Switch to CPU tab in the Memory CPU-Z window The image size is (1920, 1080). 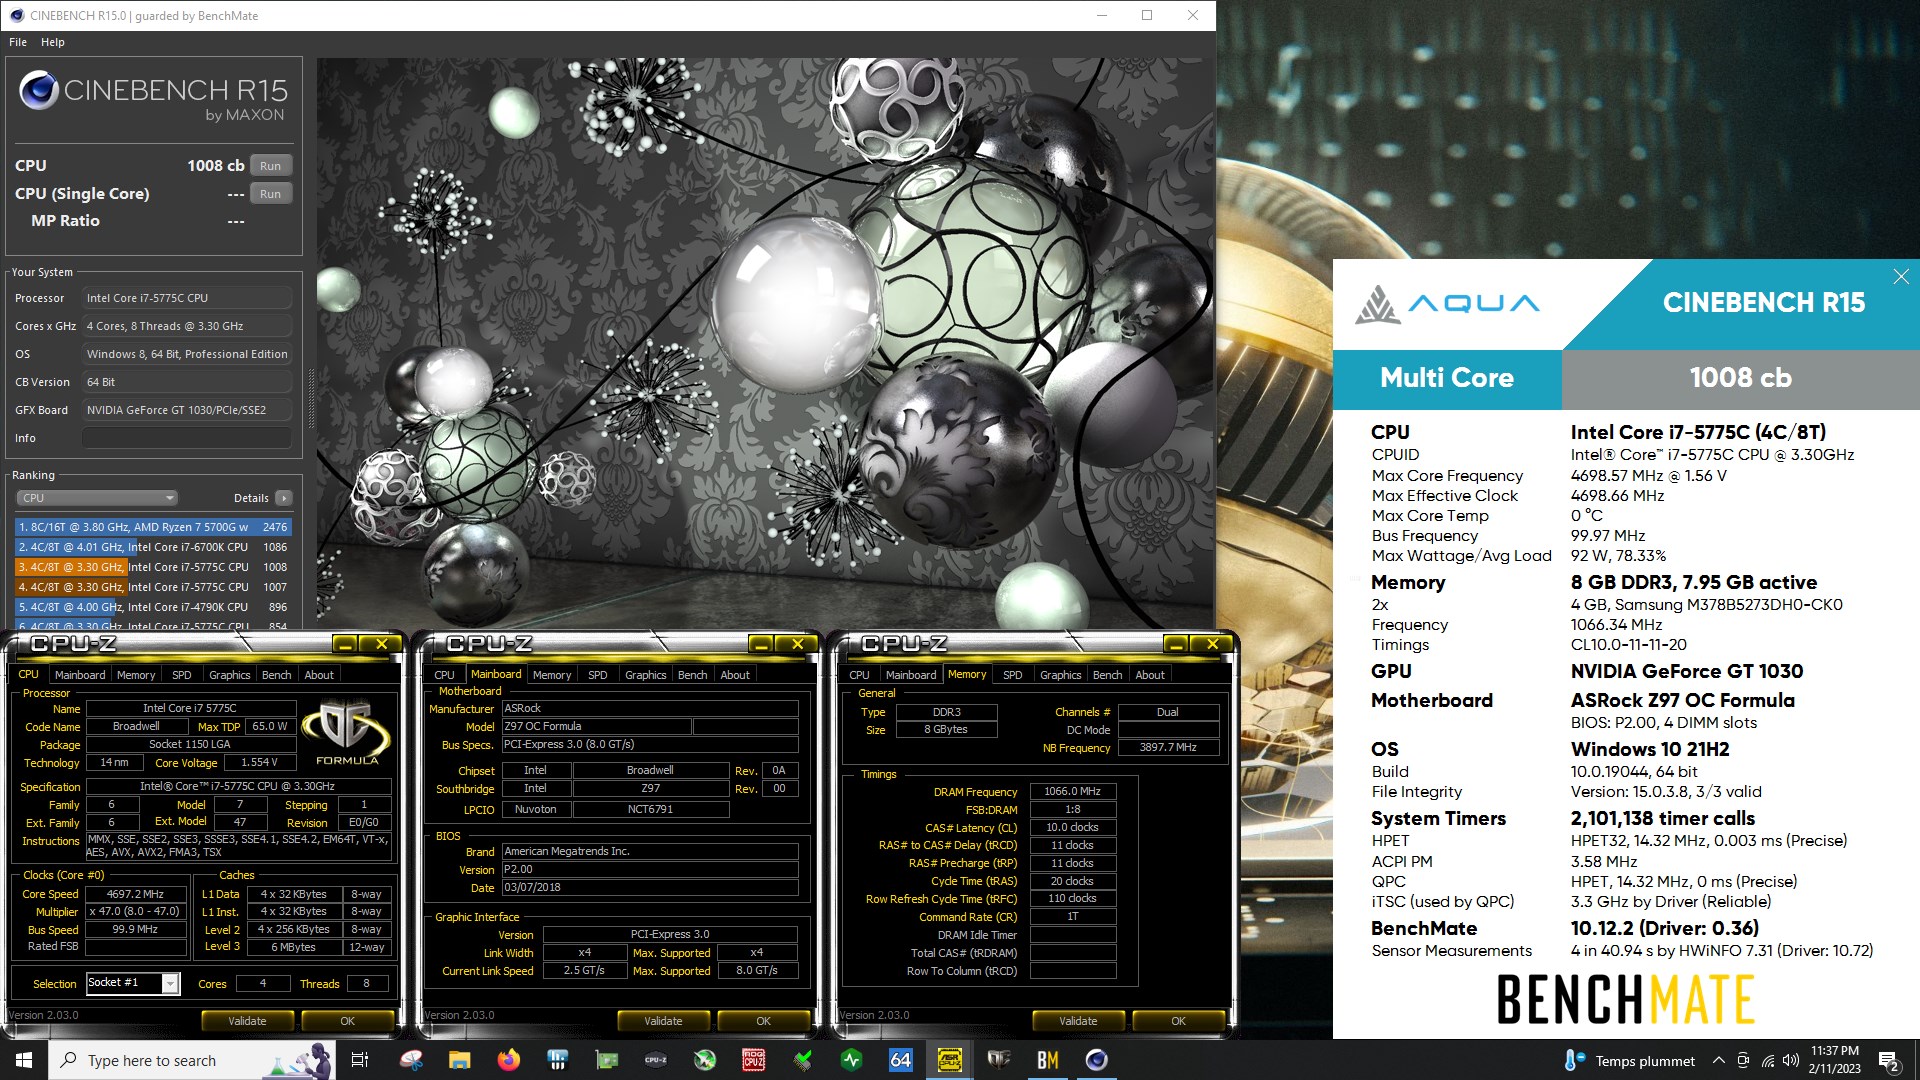tap(859, 675)
